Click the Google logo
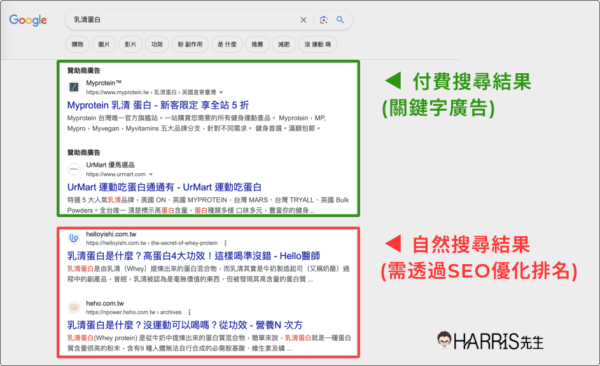600x366 pixels. tap(28, 20)
